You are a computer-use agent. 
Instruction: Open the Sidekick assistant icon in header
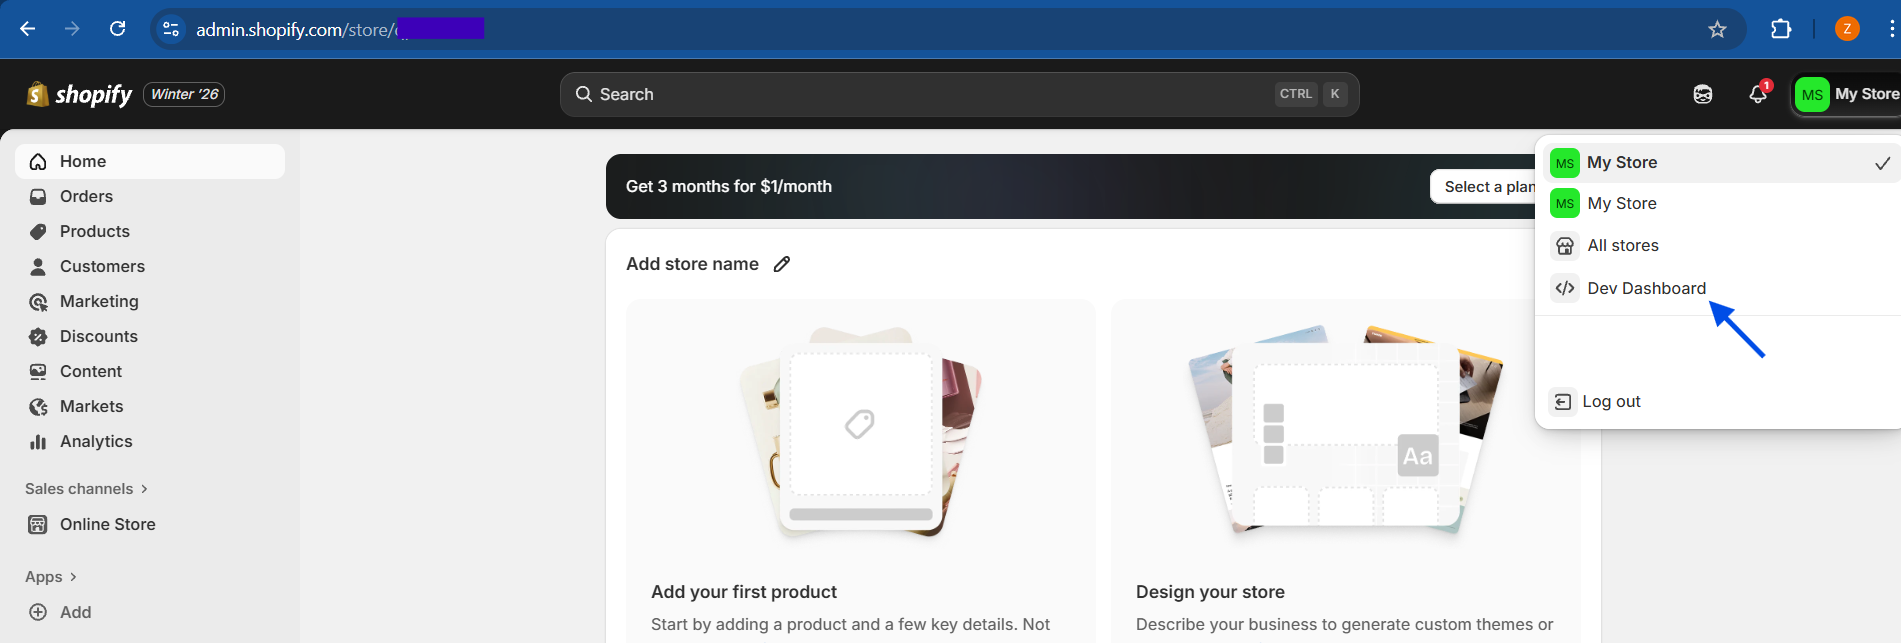(x=1703, y=94)
